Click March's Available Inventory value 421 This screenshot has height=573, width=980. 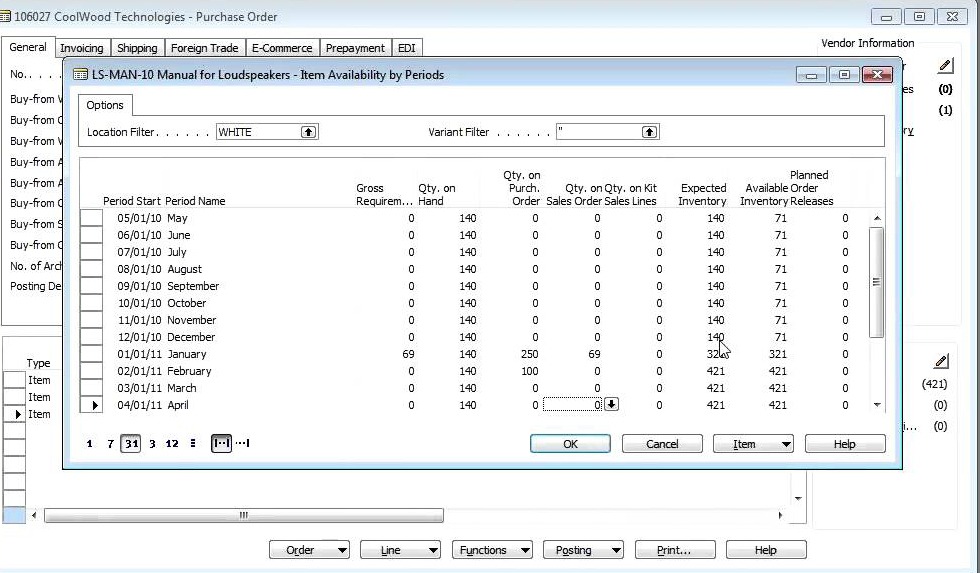(778, 388)
